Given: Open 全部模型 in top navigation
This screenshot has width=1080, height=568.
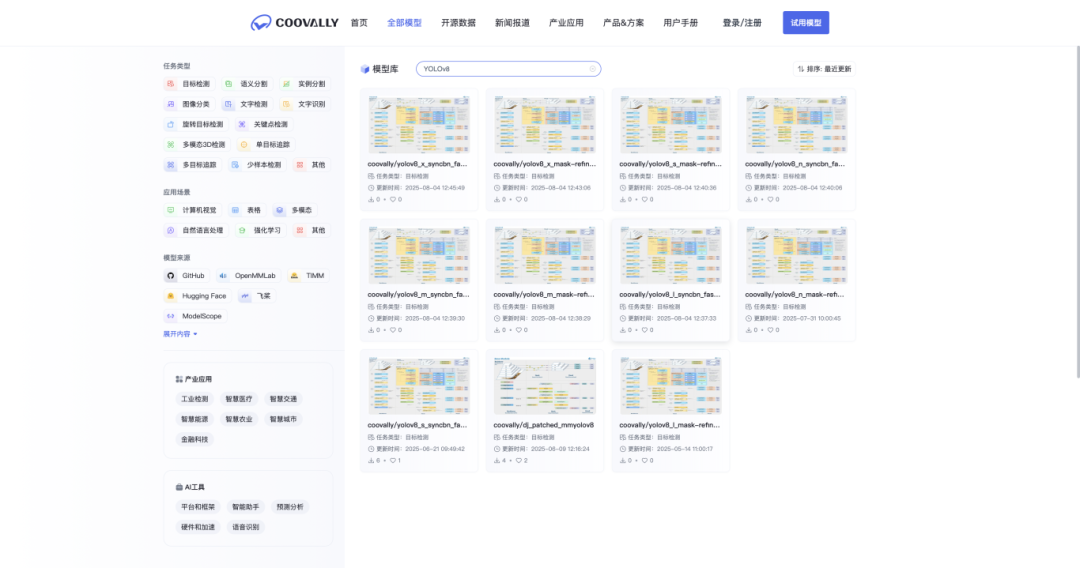Looking at the screenshot, I should click(404, 23).
